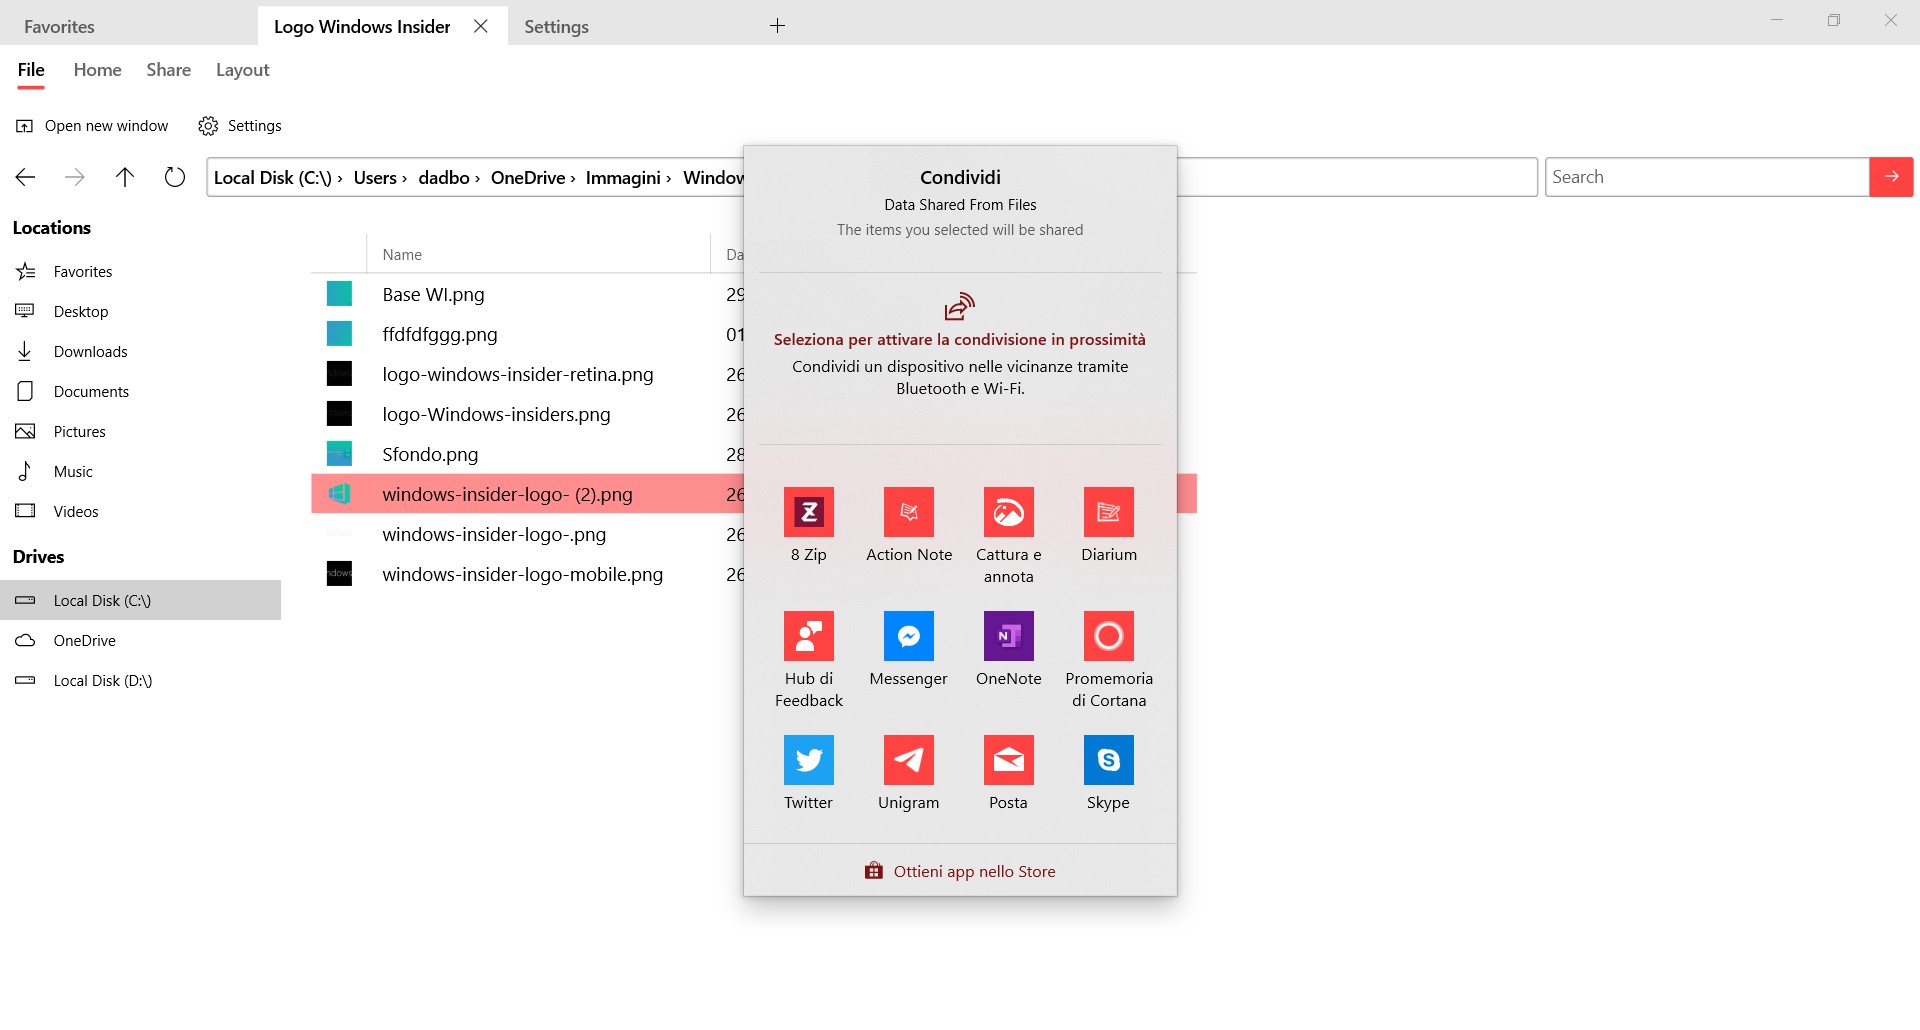Open Favorites in Locations sidebar
Viewport: 1920px width, 1030px height.
pyautogui.click(x=140, y=272)
